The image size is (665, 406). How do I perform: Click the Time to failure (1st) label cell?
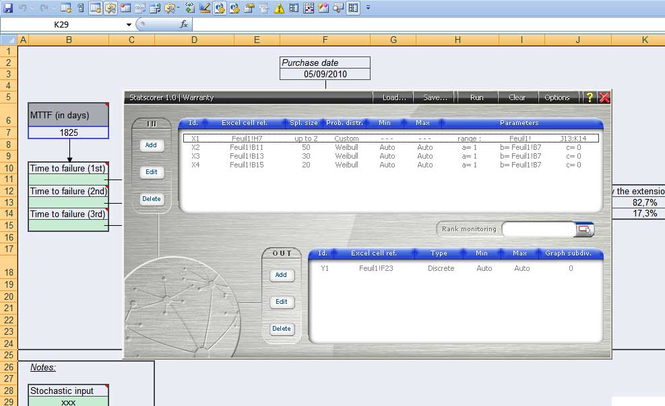coord(68,168)
